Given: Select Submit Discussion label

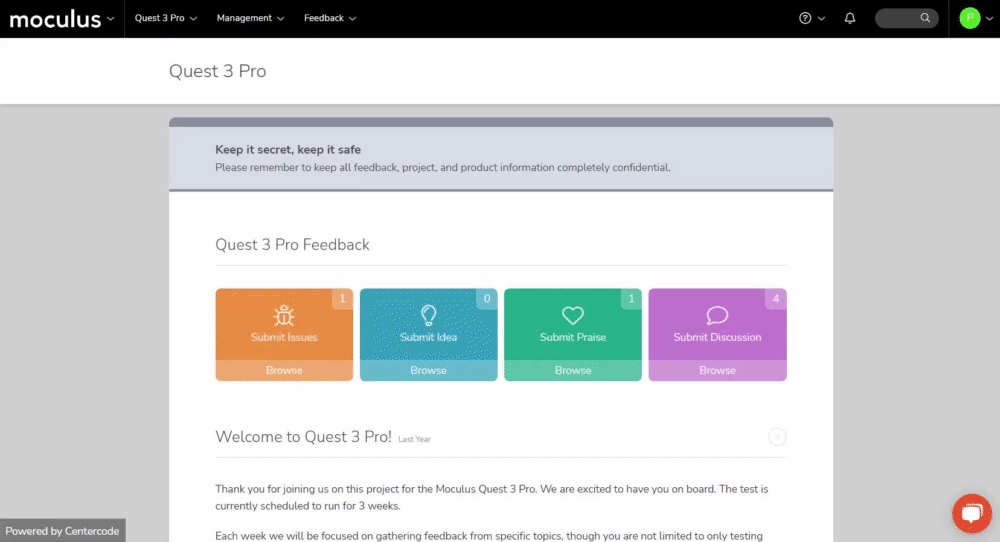Looking at the screenshot, I should [717, 337].
